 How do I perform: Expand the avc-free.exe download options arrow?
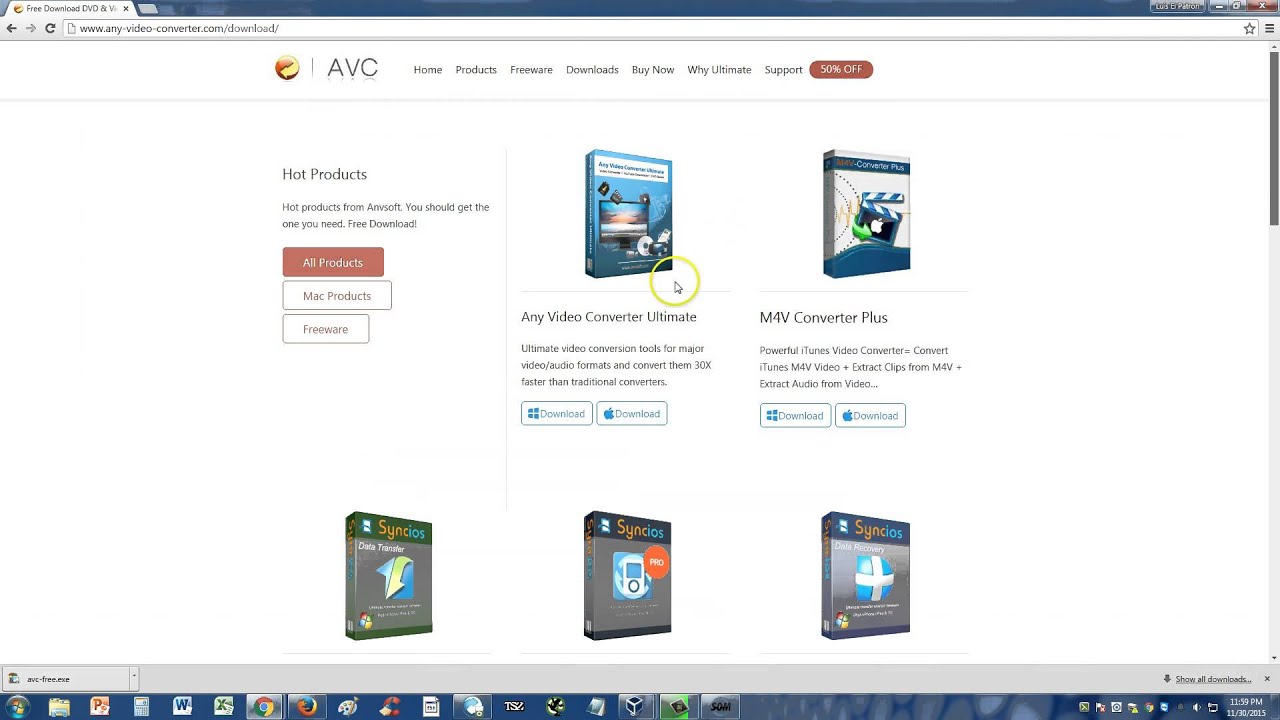[133, 679]
